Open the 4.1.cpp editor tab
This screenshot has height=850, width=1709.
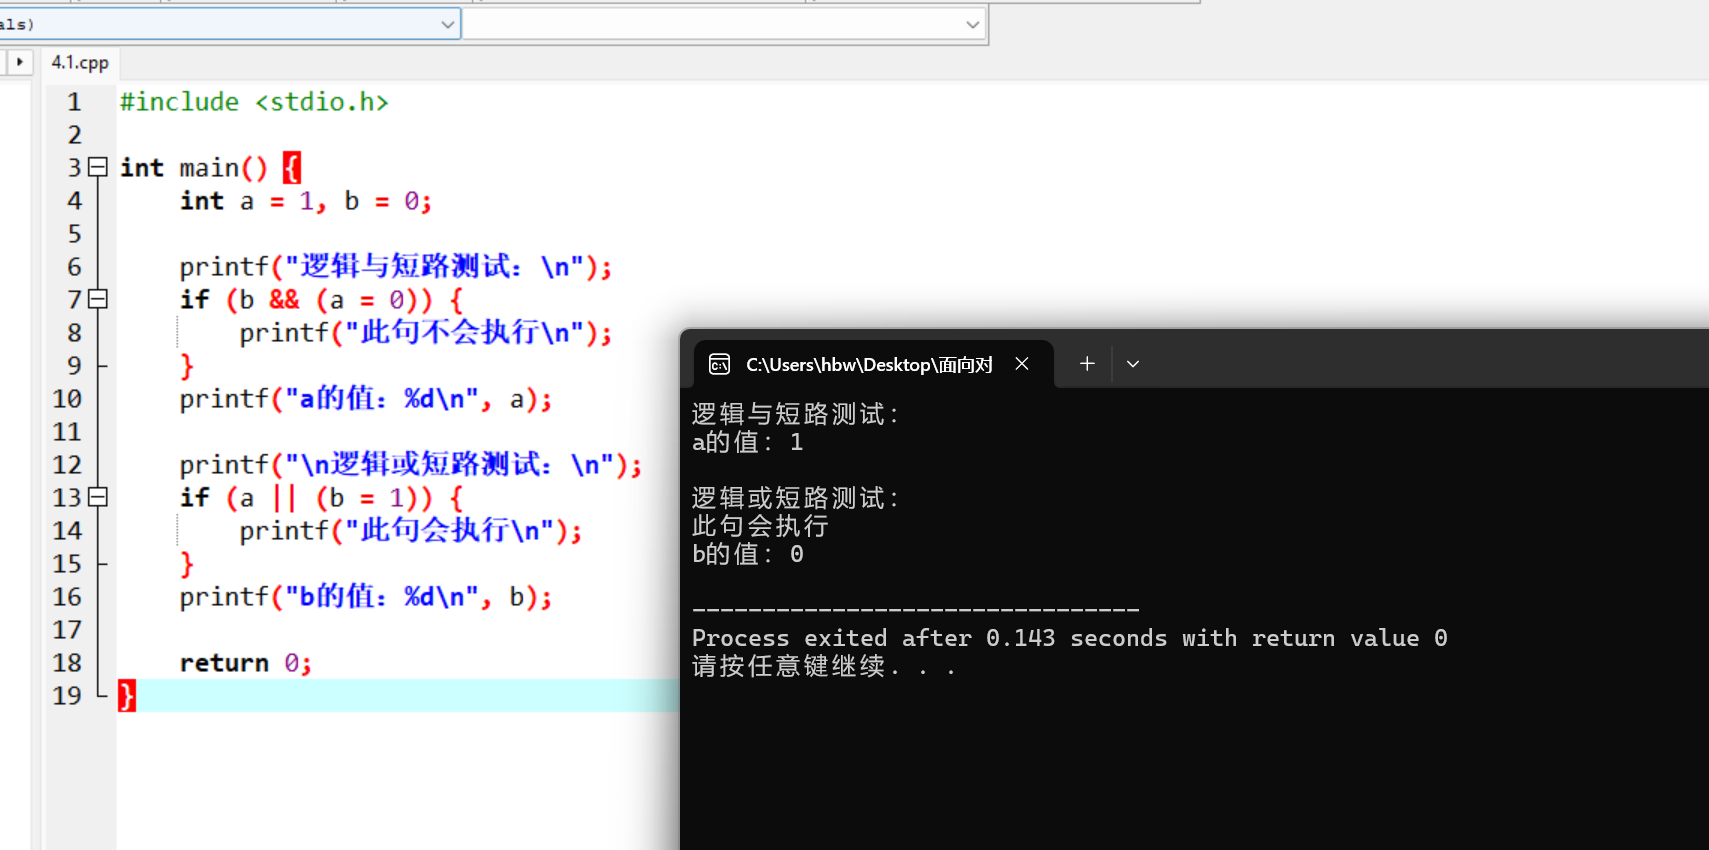click(x=80, y=62)
